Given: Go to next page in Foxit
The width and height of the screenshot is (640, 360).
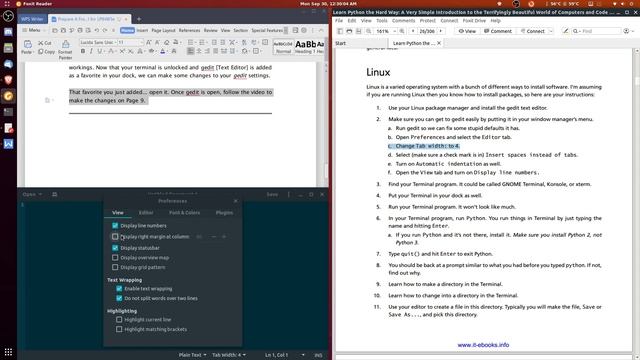Looking at the screenshot, I should [x=441, y=31].
